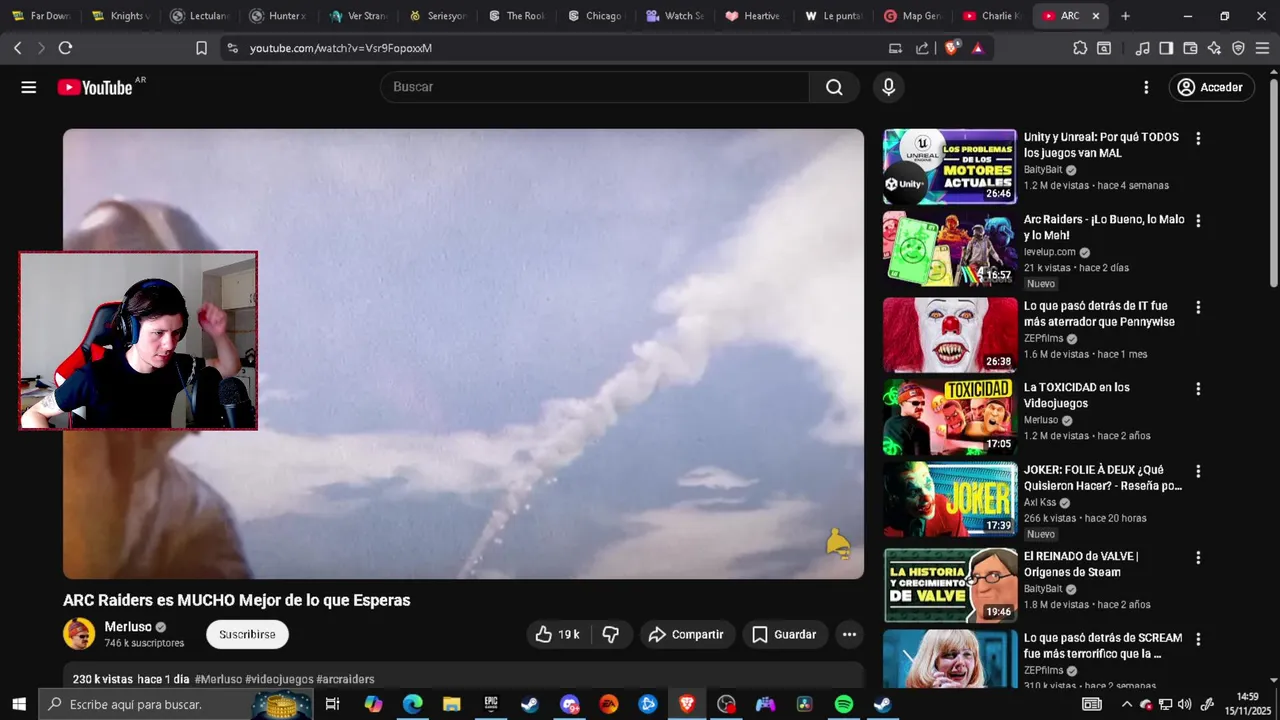Open Brave Shields lion icon
Viewport: 1280px width, 720px height.
tap(952, 48)
